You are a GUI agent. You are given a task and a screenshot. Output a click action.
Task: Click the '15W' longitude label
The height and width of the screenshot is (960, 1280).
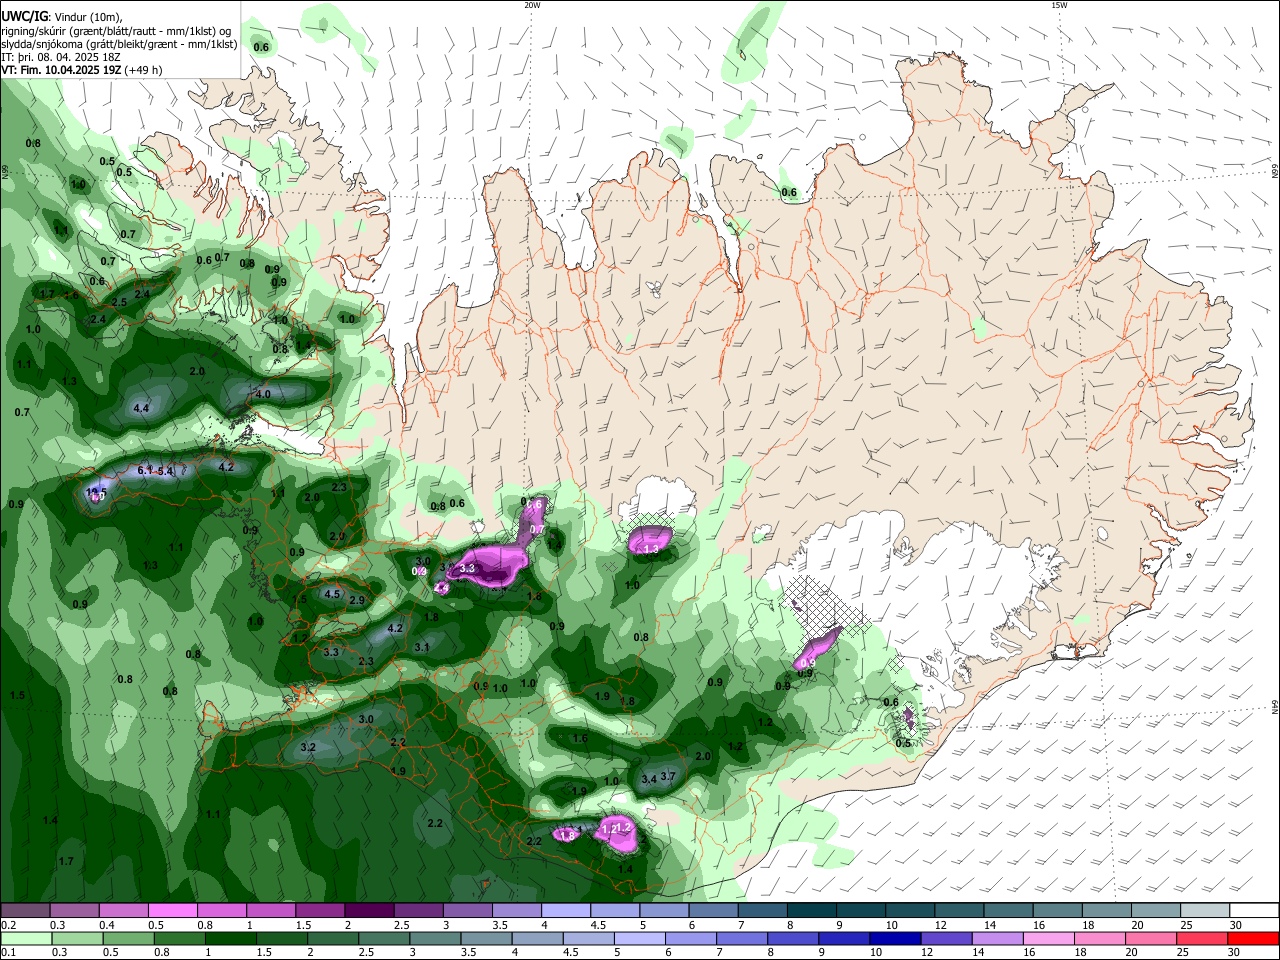pos(1059,5)
